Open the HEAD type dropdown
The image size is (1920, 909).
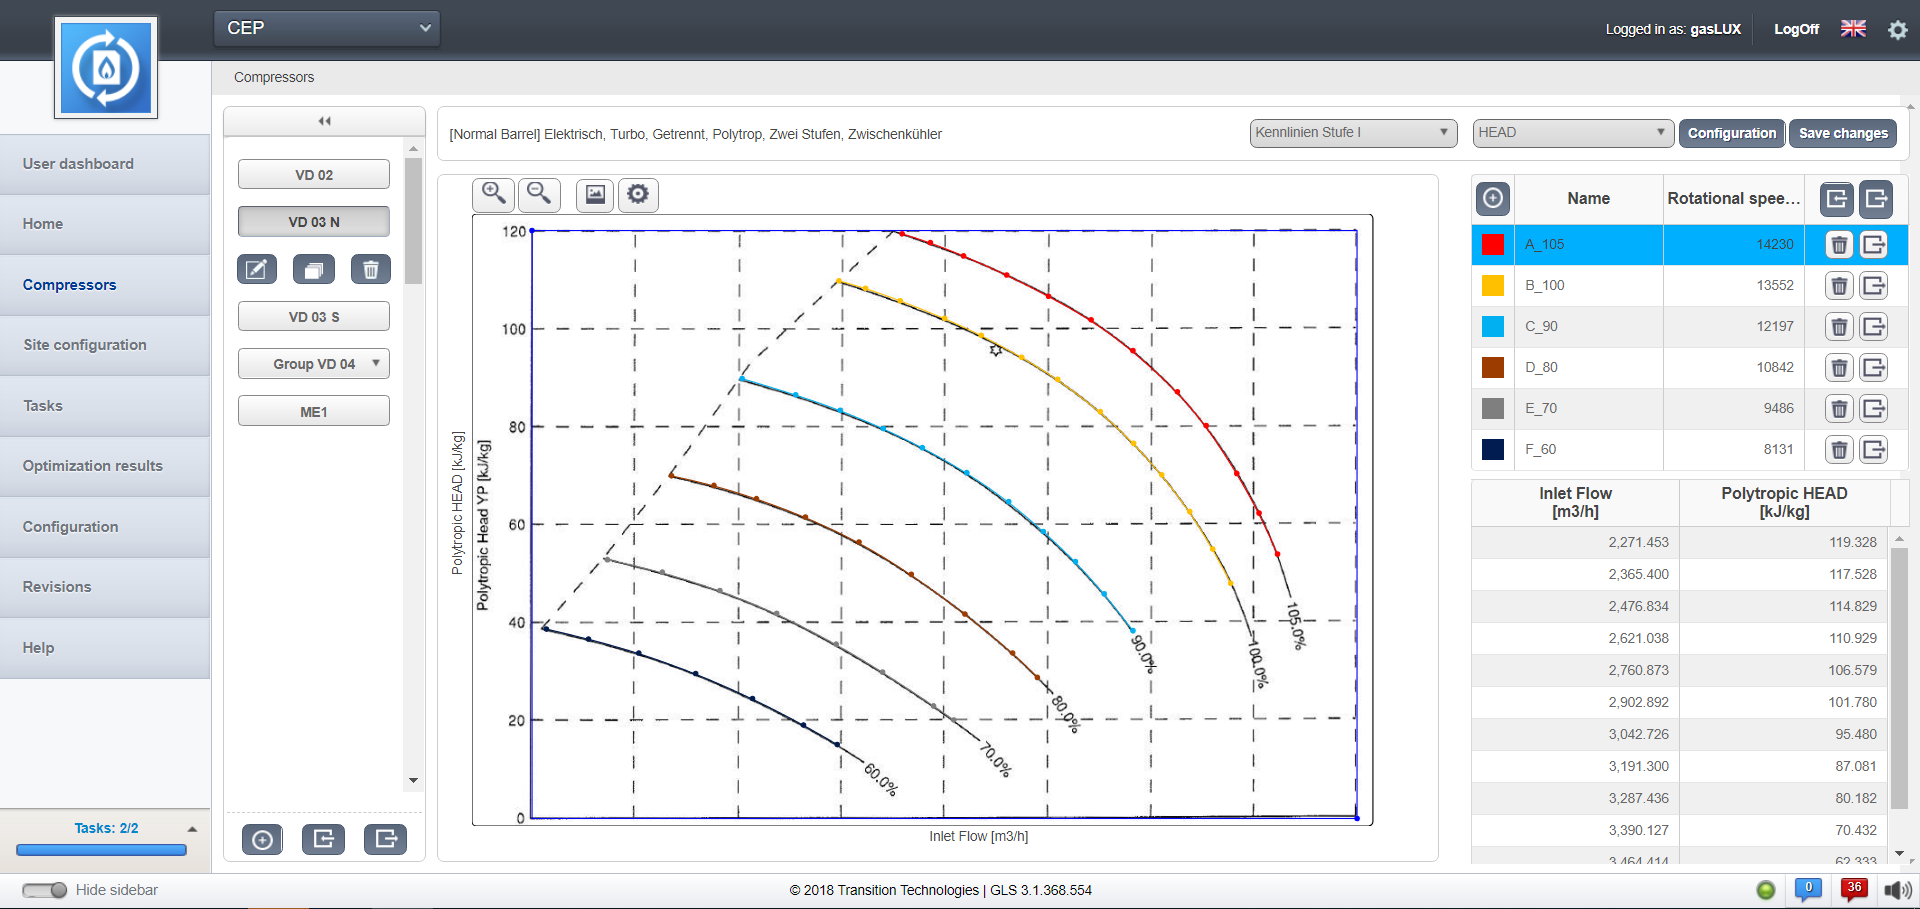click(1572, 133)
